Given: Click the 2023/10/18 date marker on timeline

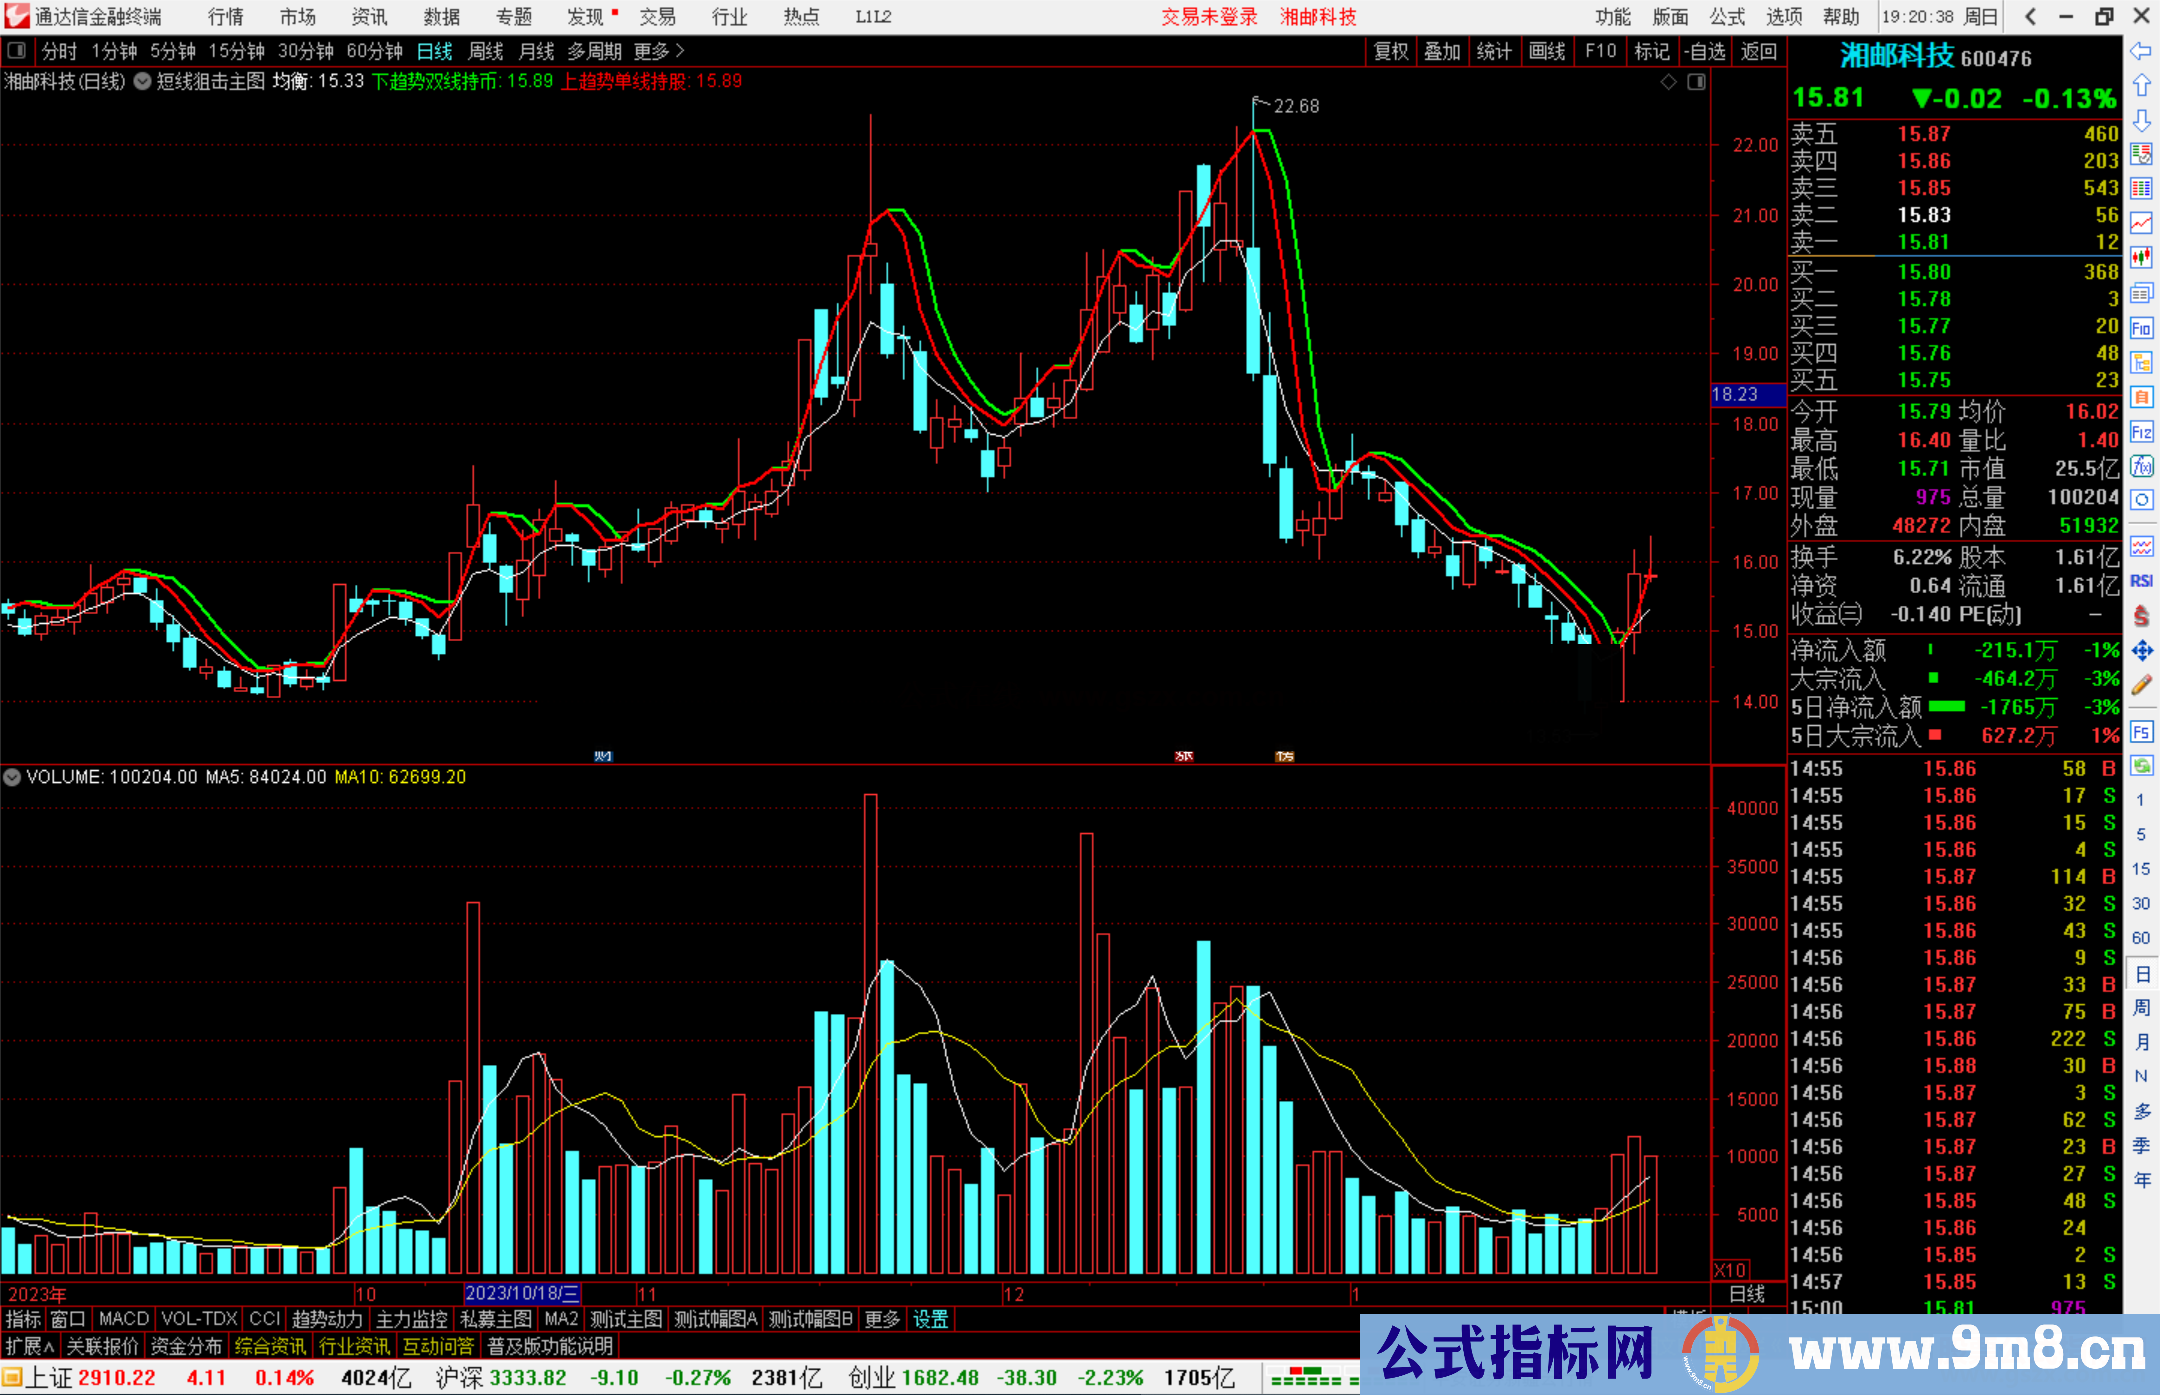Looking at the screenshot, I should coord(522,1294).
